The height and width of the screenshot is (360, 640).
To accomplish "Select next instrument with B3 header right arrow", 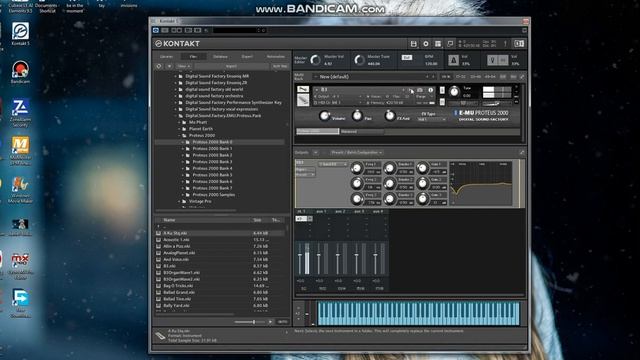I will [x=409, y=89].
